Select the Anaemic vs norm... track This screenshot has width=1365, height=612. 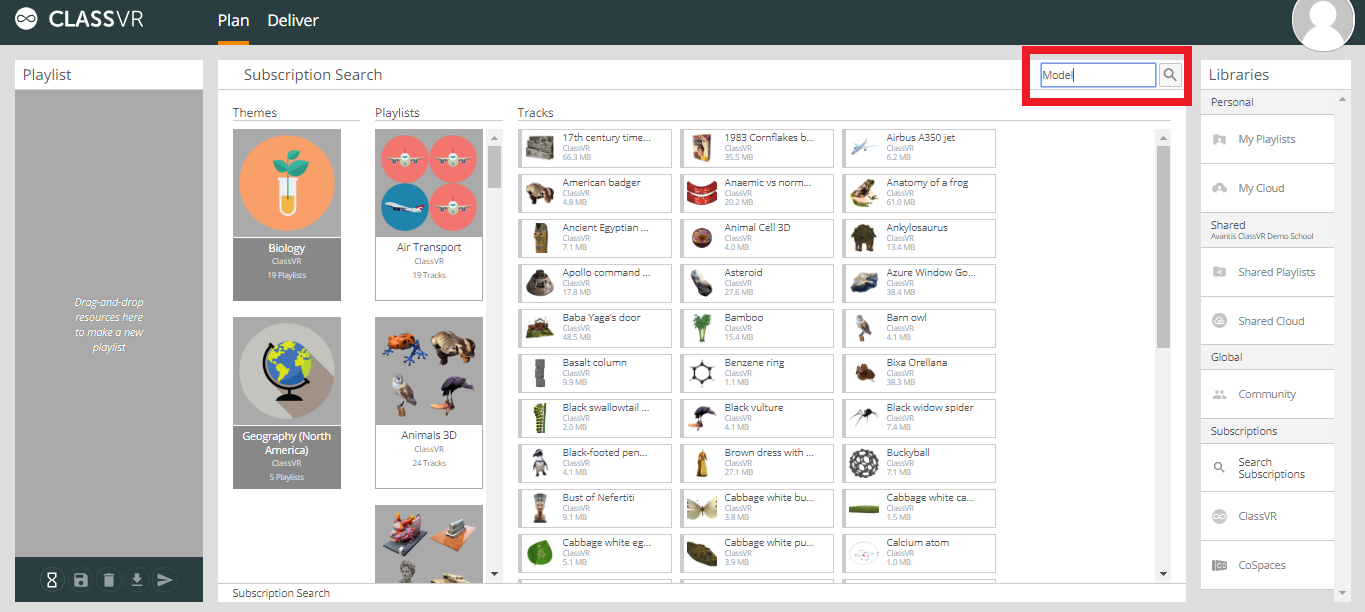[757, 193]
